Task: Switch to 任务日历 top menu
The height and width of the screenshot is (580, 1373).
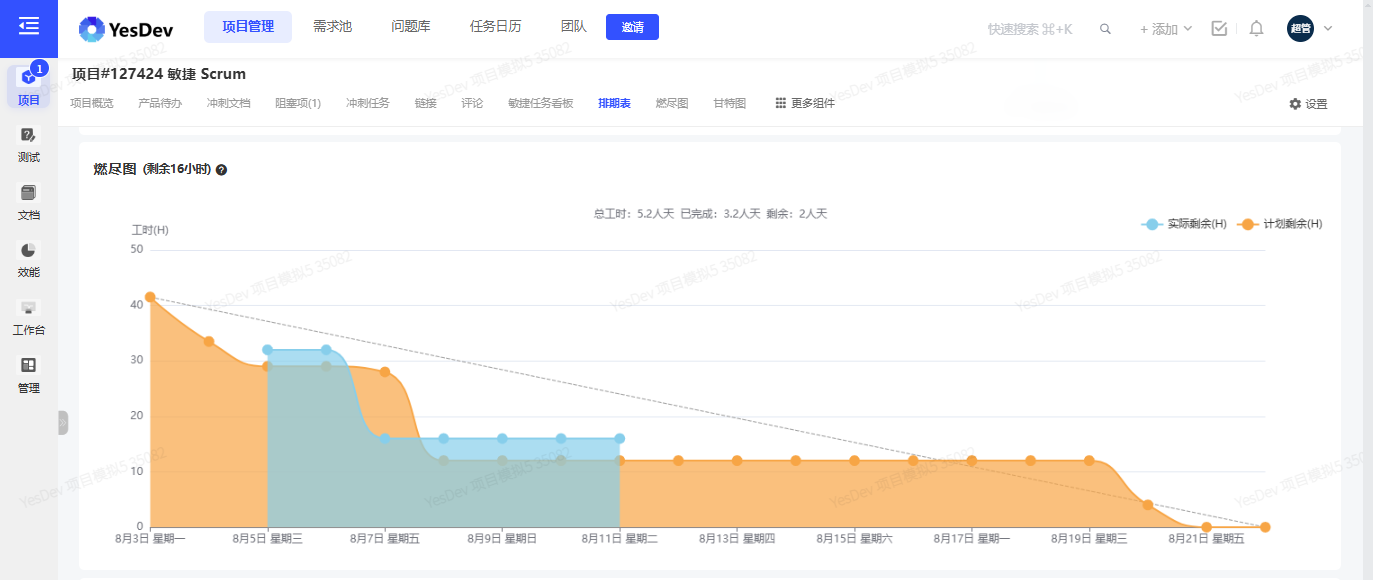Action: pyautogui.click(x=496, y=27)
